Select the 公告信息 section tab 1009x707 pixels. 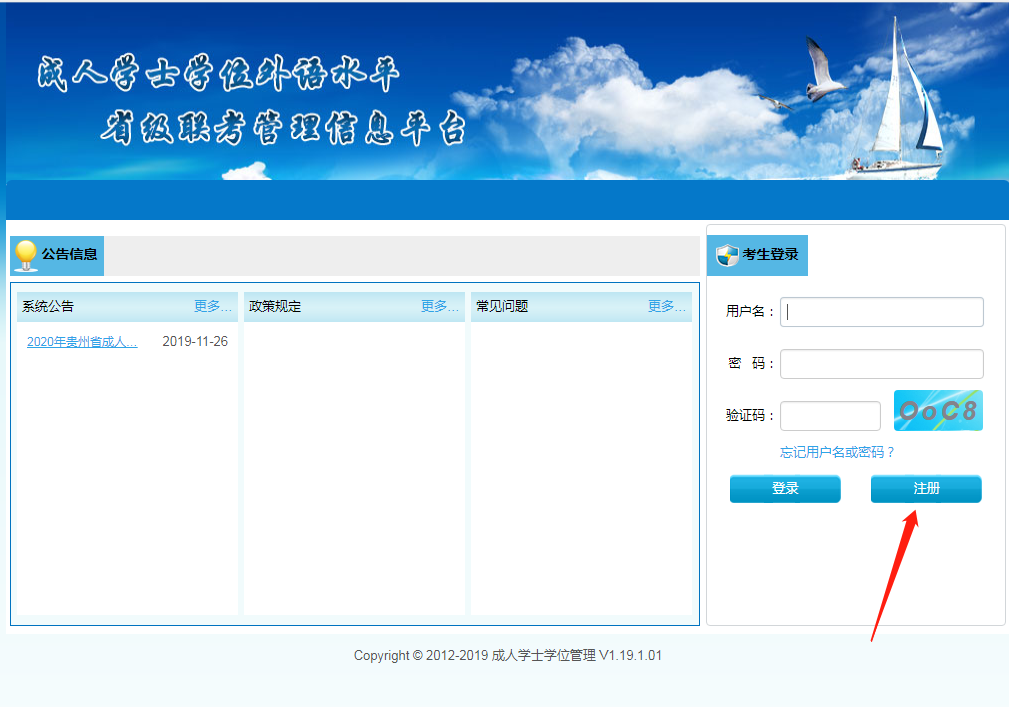coord(69,255)
